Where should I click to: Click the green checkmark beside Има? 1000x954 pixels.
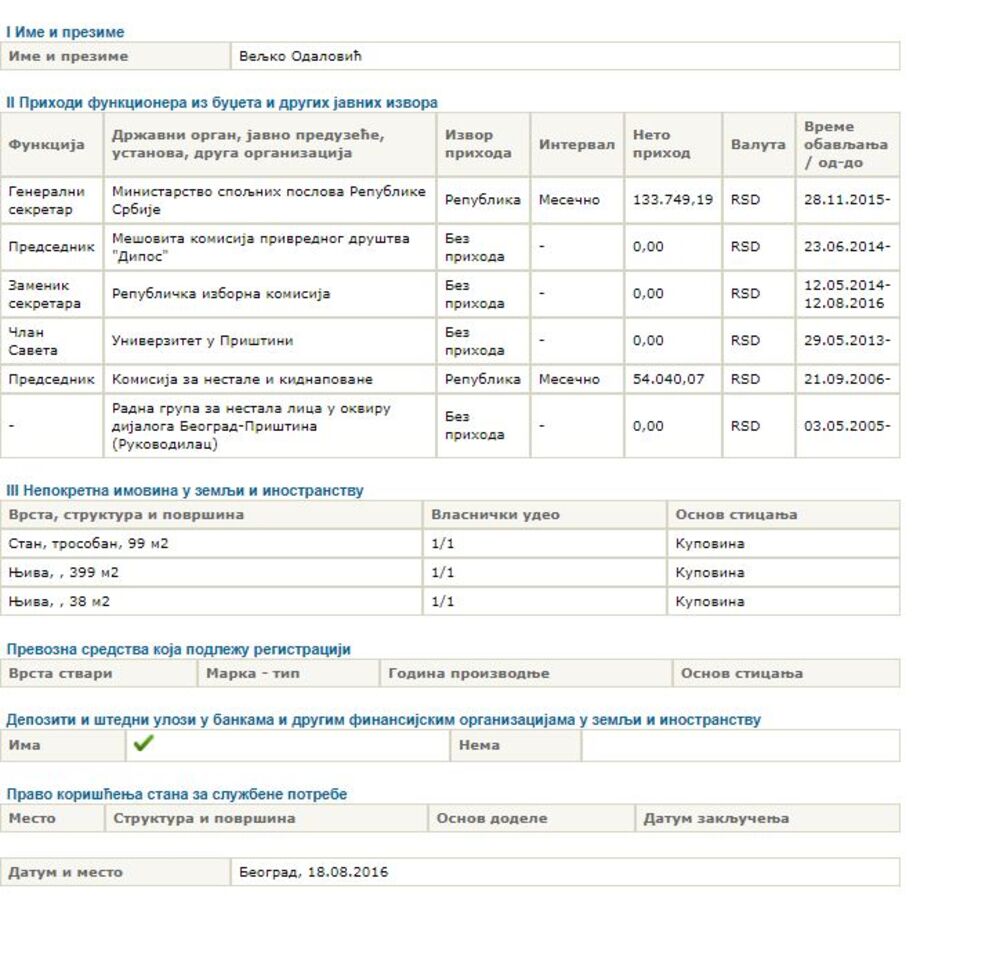(x=143, y=745)
